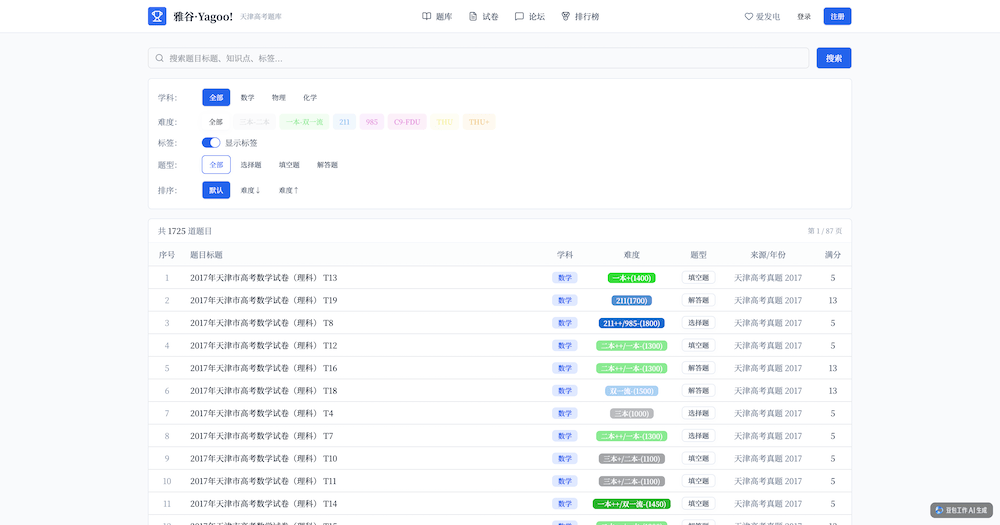Viewport: 1000px width, 525px height.
Task: Click the Yagoo trophy logo icon
Action: (x=157, y=16)
